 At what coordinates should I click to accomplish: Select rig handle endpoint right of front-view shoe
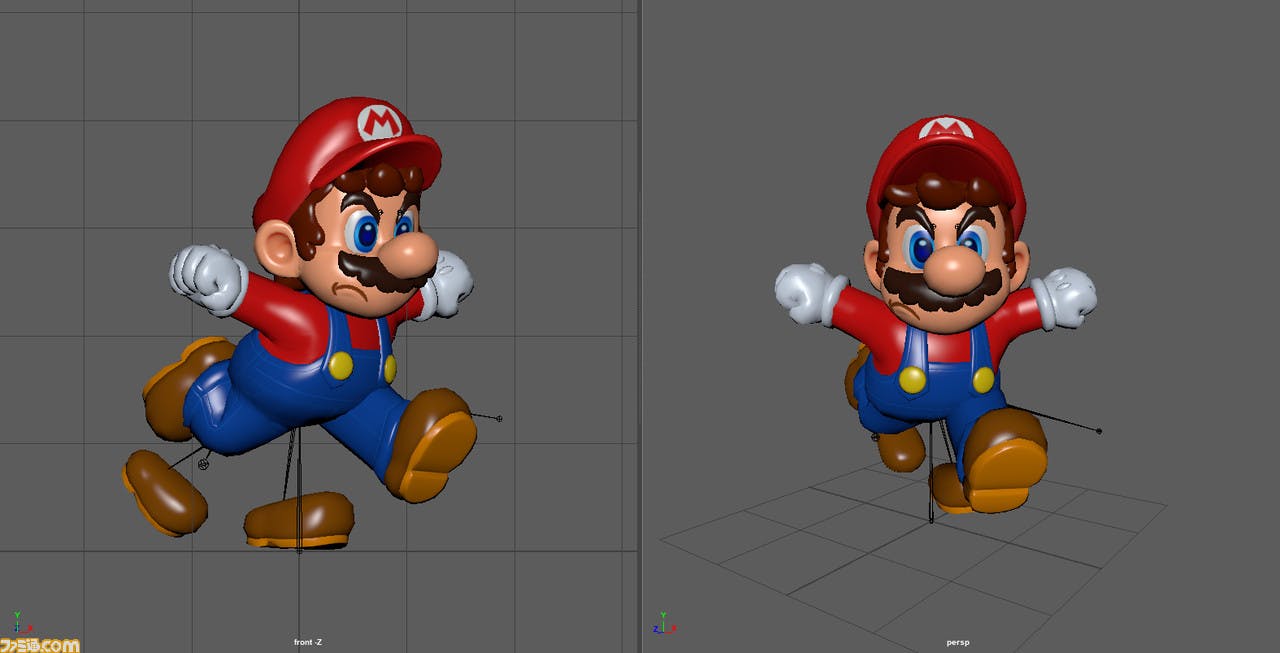(x=499, y=418)
